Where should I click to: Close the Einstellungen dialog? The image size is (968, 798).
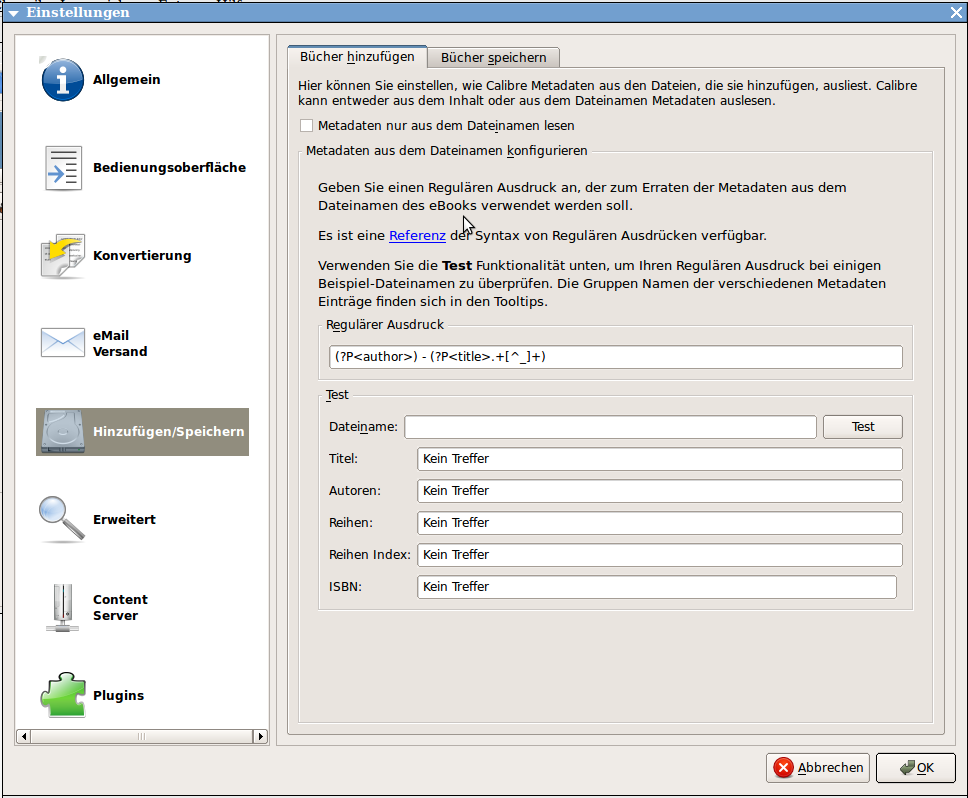click(956, 12)
